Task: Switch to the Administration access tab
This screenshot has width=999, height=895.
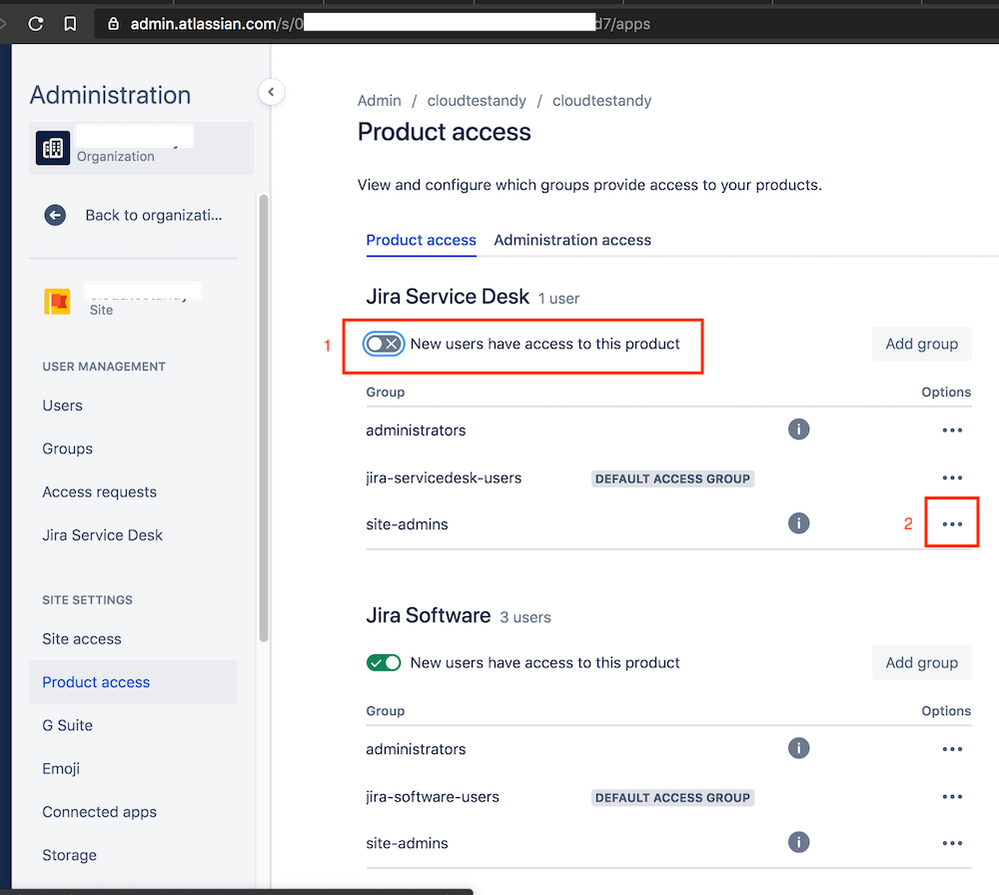Action: click(572, 240)
